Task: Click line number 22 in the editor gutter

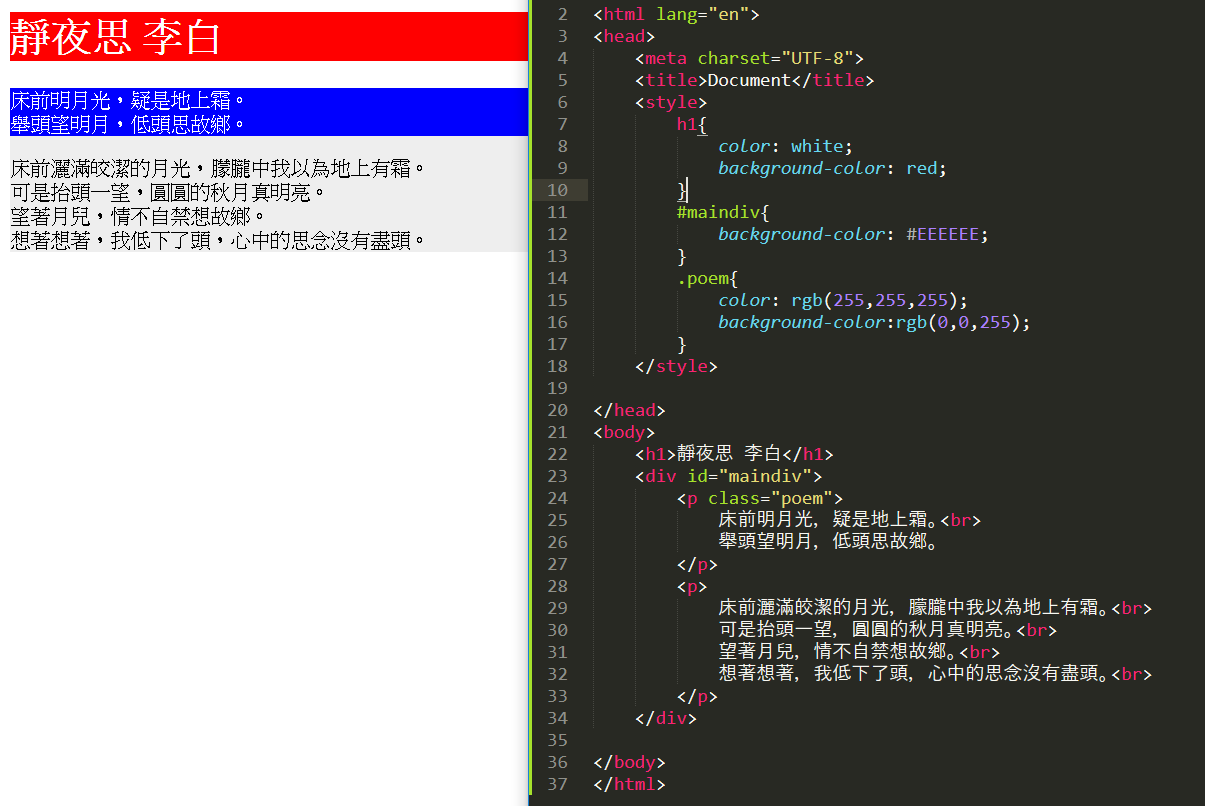Action: (x=557, y=454)
